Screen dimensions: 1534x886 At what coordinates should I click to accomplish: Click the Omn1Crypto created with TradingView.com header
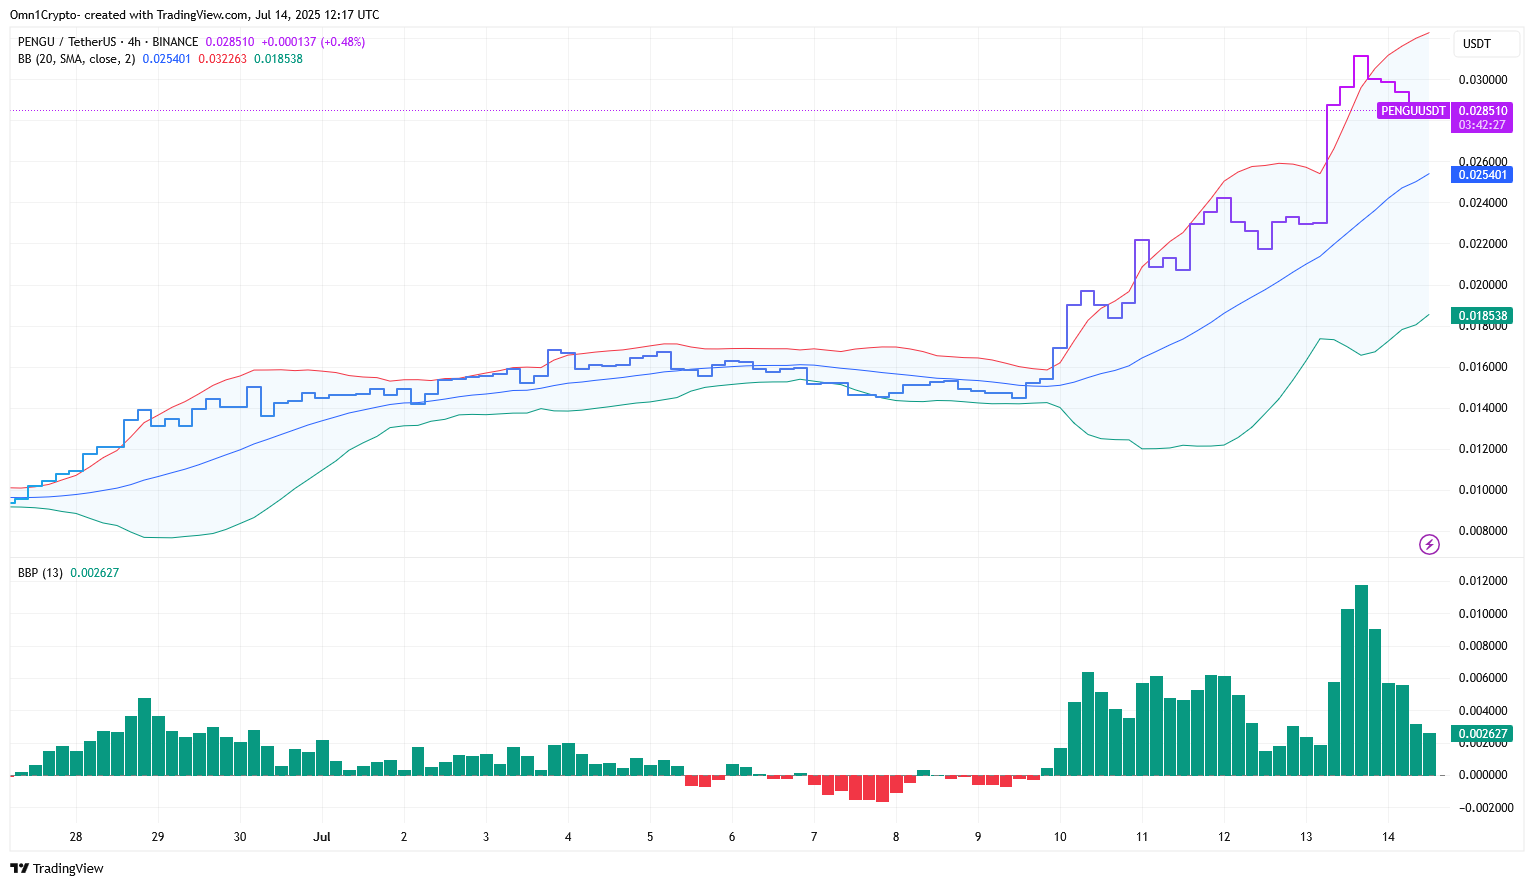tap(194, 15)
